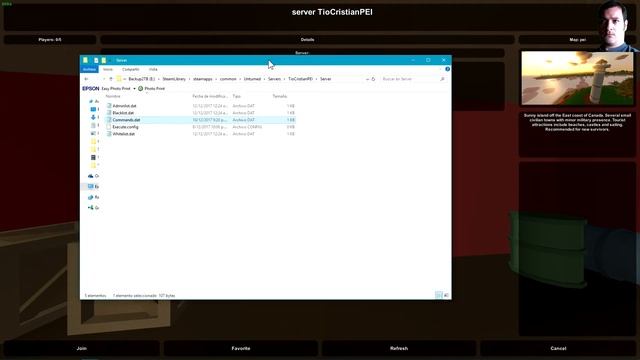Minimize the Server Explorer window
The image size is (640, 360).
(413, 60)
